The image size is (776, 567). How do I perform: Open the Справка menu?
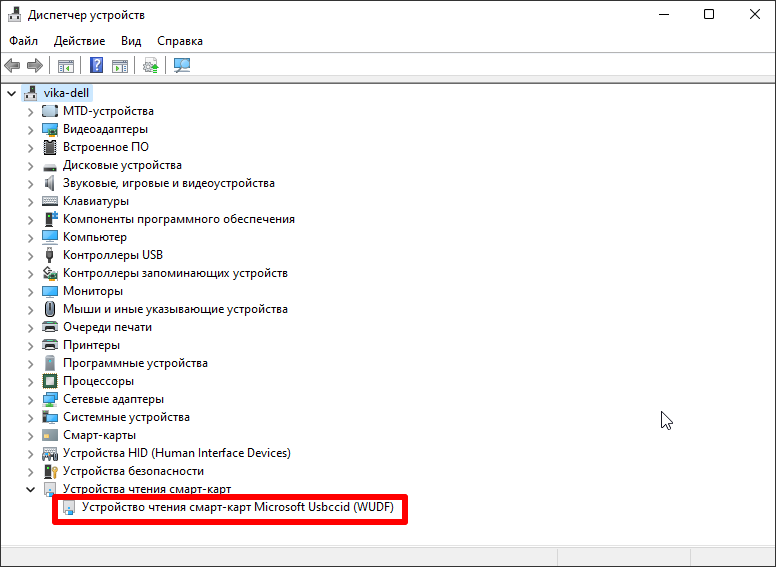(179, 41)
